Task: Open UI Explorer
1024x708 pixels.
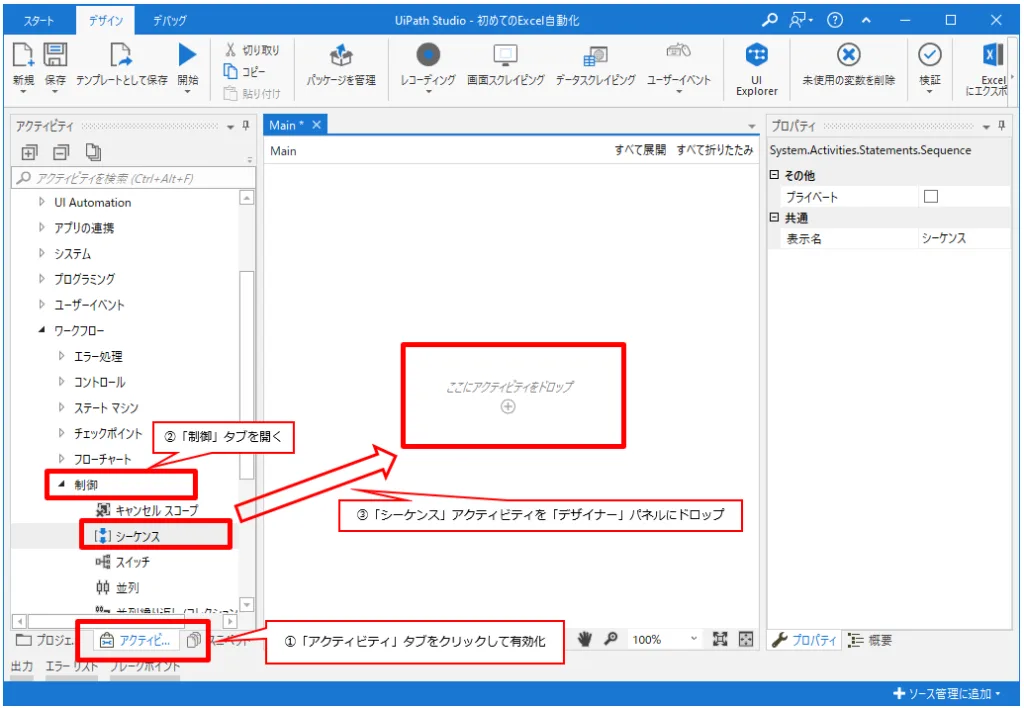Action: (755, 67)
